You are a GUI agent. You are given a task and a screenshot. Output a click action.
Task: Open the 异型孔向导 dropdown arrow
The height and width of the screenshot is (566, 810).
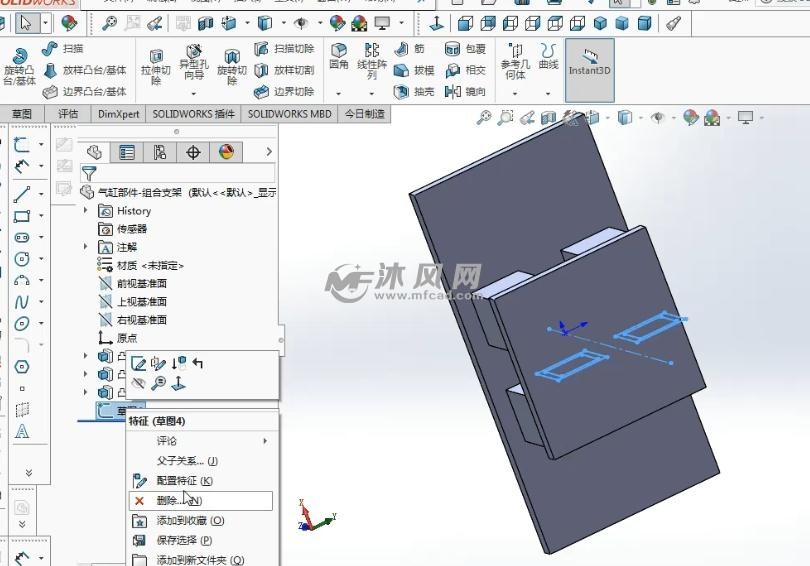coord(194,93)
